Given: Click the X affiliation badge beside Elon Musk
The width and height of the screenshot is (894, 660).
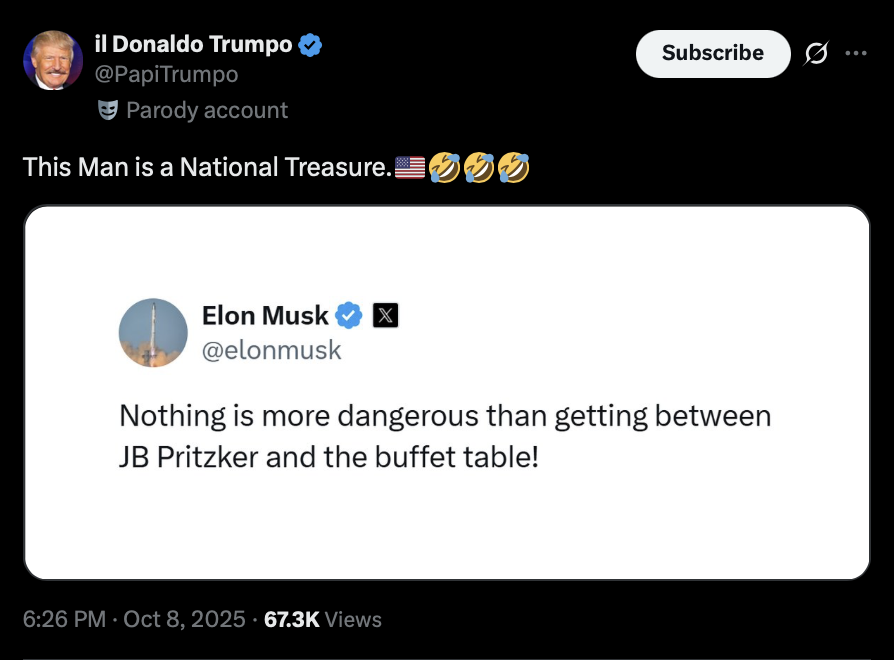Looking at the screenshot, I should (385, 316).
